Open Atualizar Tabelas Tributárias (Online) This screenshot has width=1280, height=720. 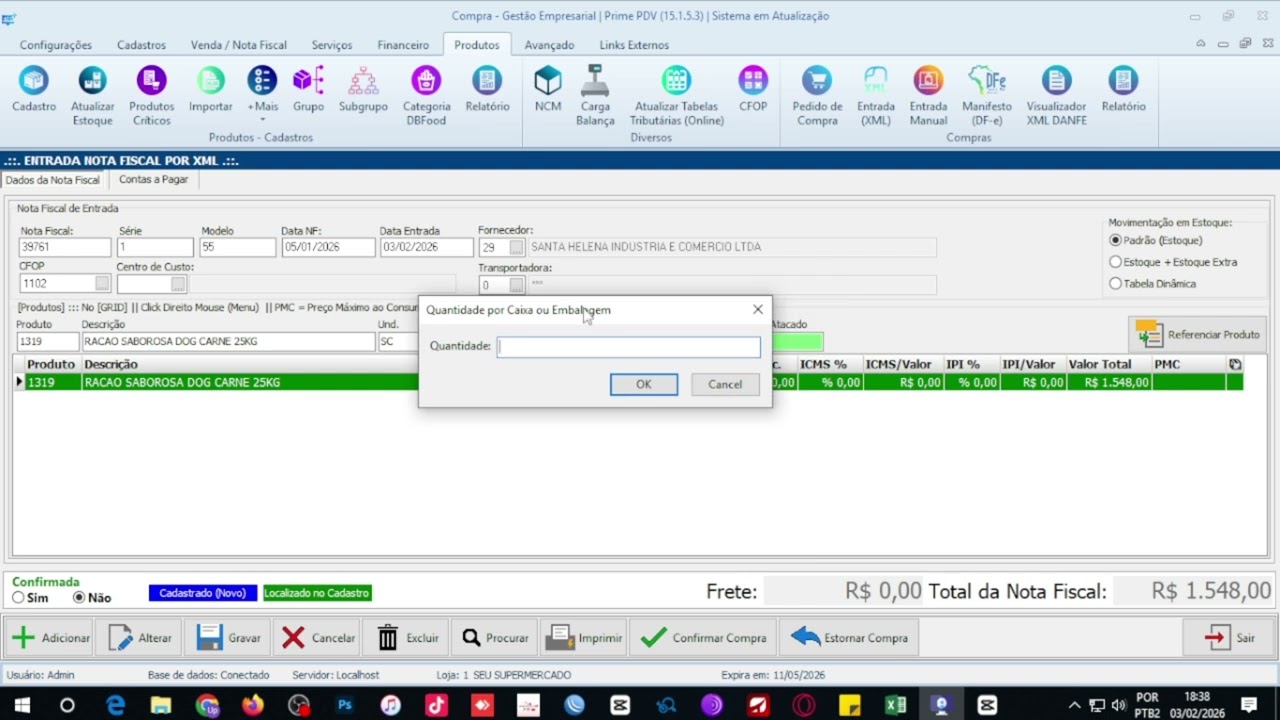tap(676, 96)
